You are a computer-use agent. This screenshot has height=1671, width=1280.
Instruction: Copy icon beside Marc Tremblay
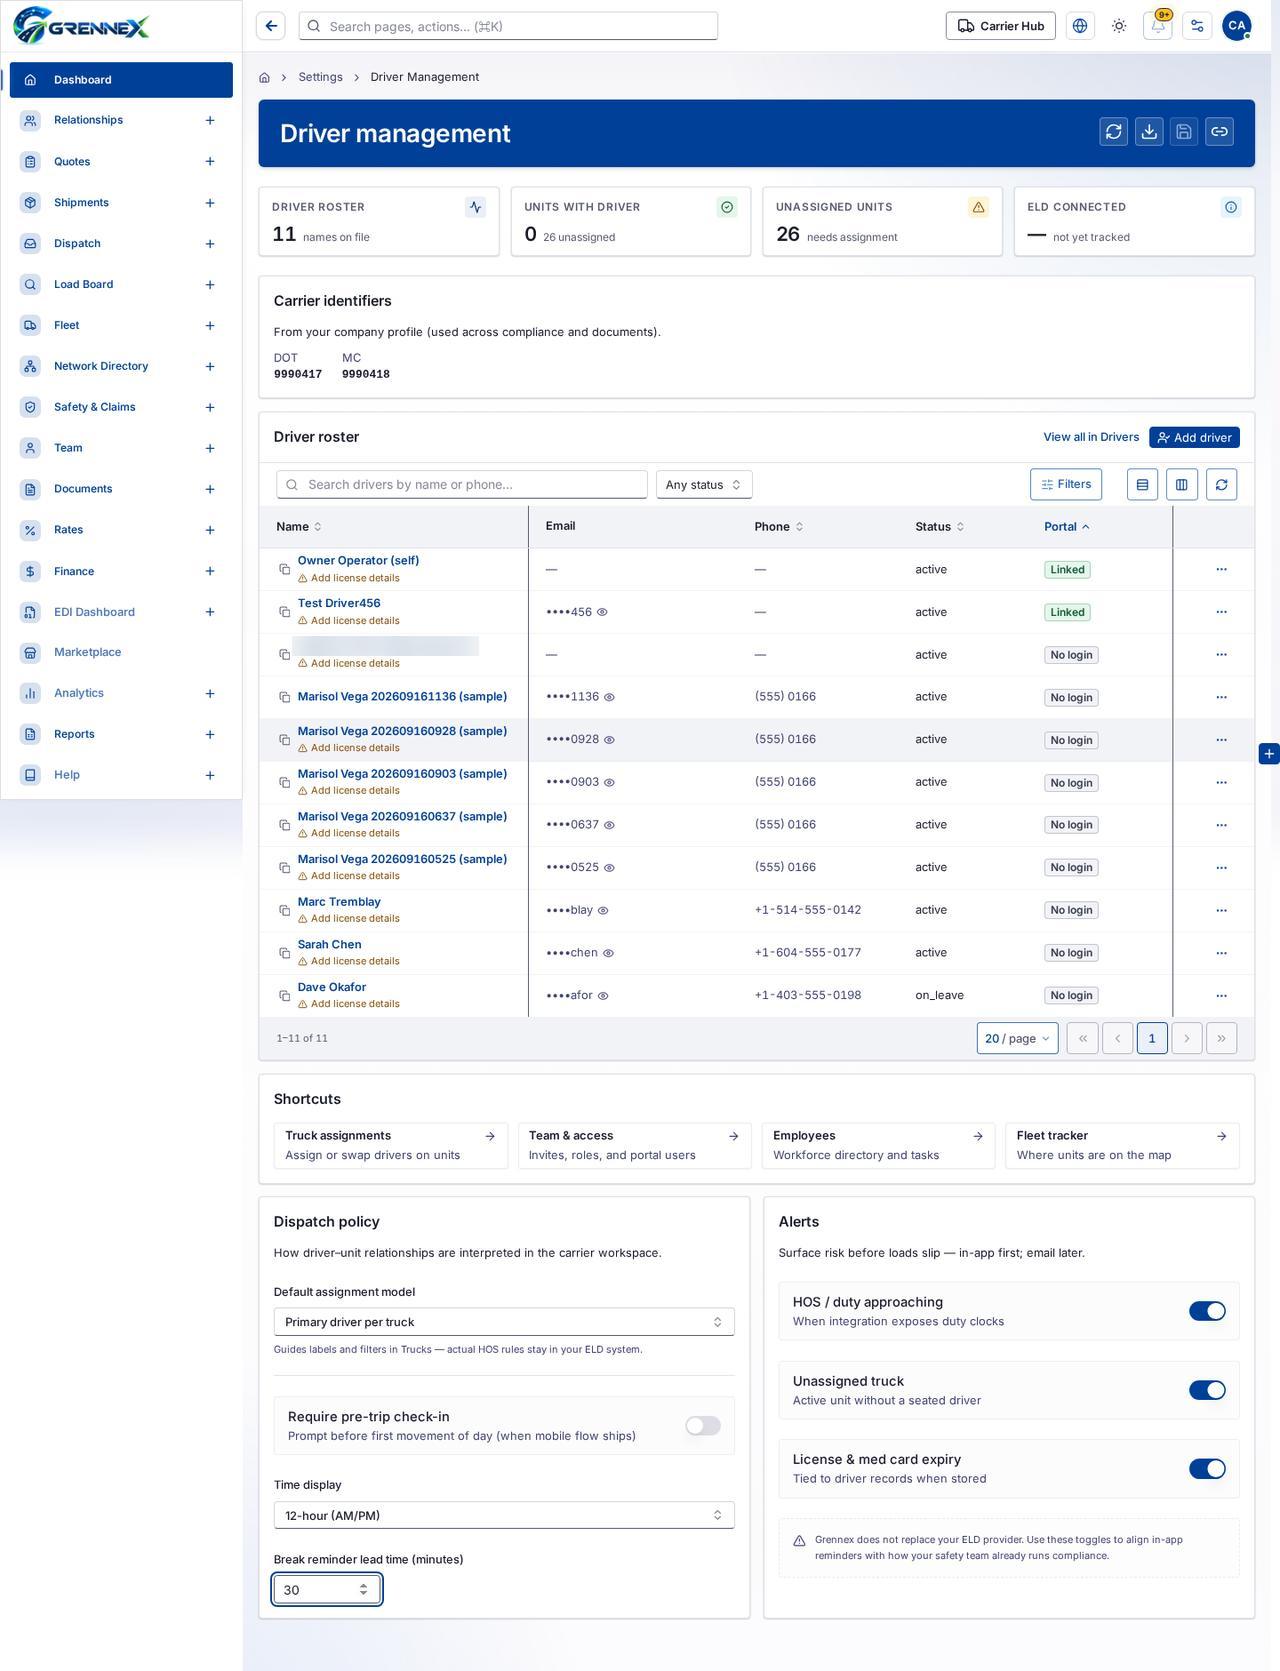(284, 910)
